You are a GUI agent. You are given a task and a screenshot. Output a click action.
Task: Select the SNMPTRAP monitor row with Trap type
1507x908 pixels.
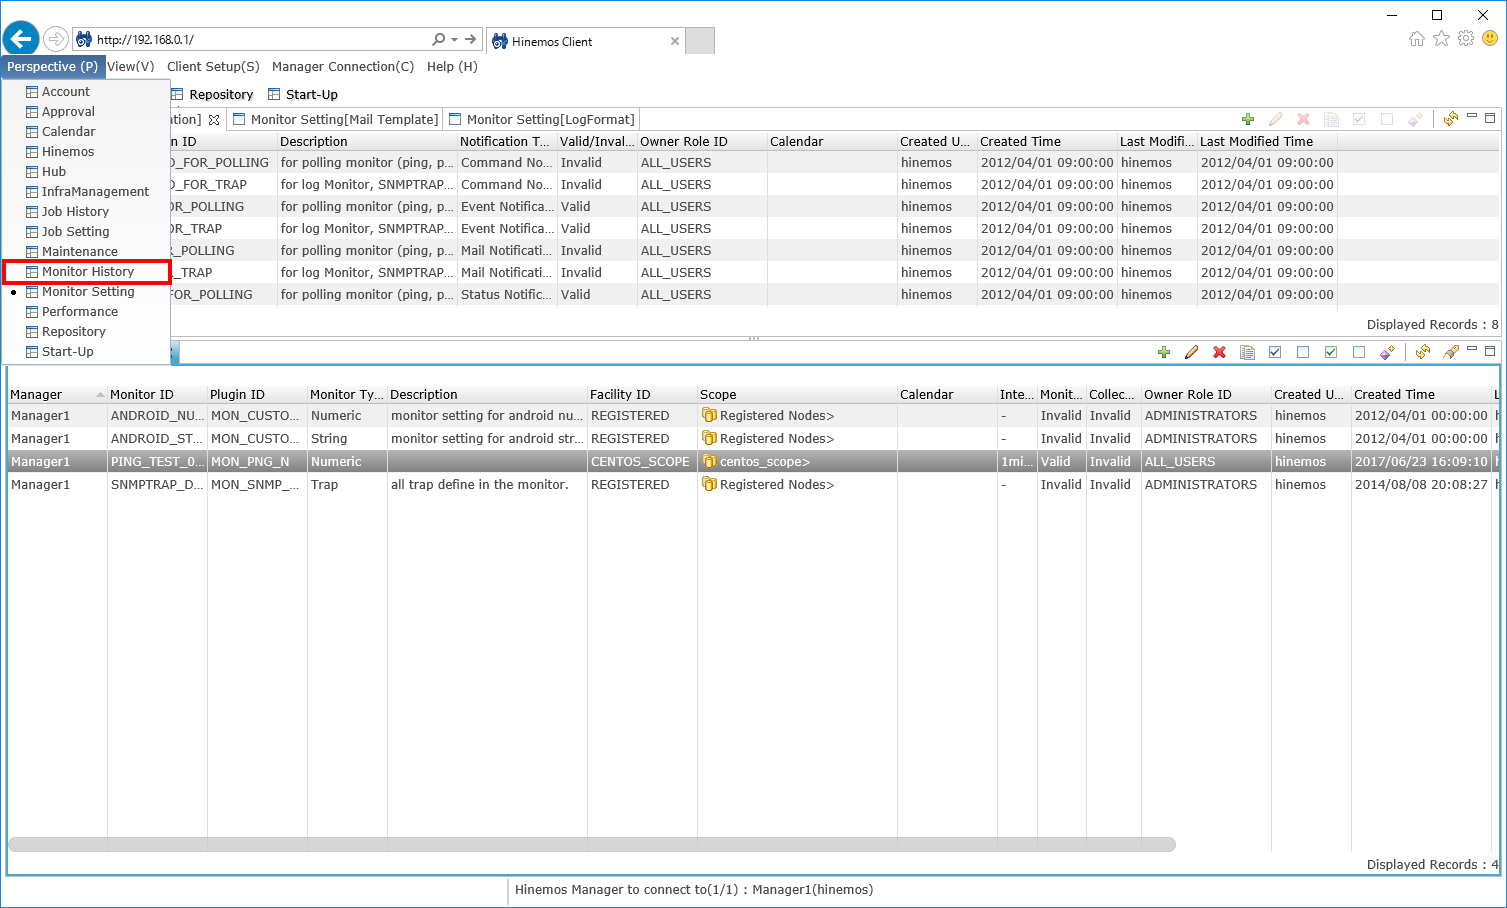pos(752,485)
